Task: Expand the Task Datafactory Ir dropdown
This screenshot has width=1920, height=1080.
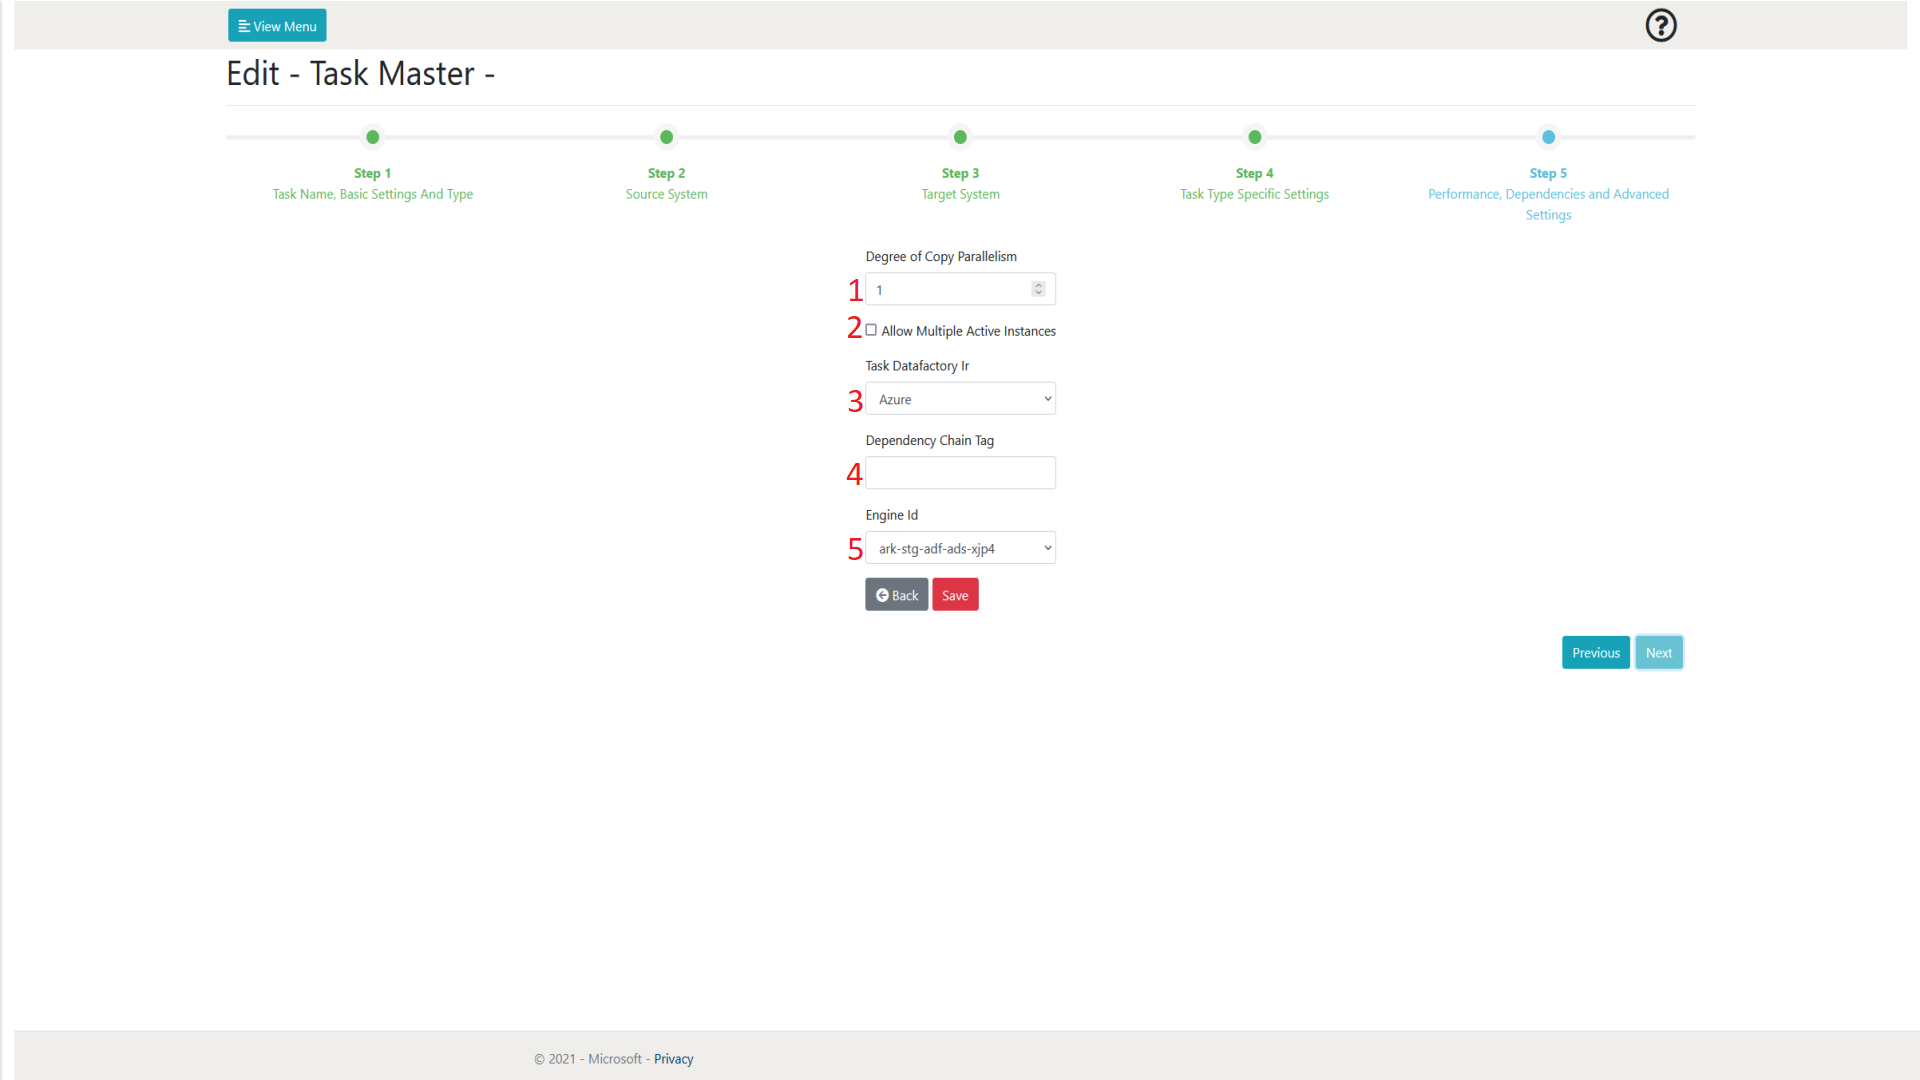Action: tap(960, 399)
